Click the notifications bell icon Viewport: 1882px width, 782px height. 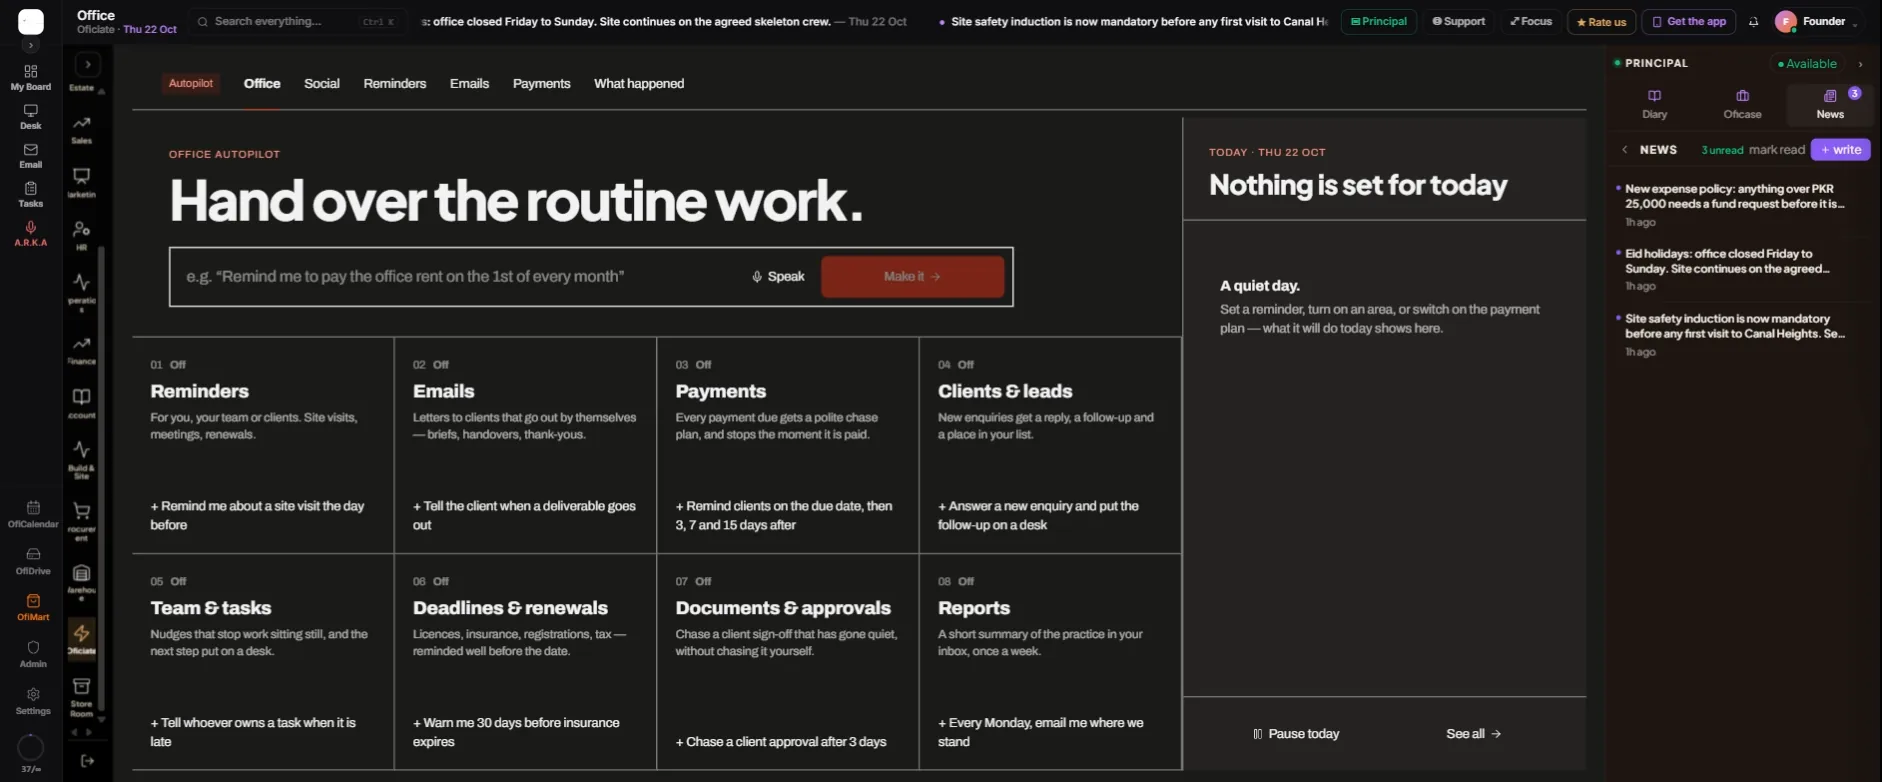coord(1753,21)
